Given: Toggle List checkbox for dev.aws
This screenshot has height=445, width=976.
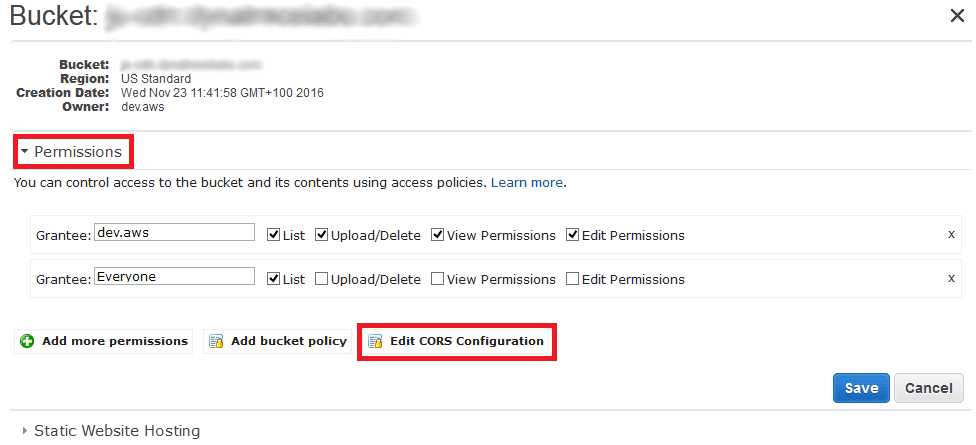Looking at the screenshot, I should (x=273, y=235).
